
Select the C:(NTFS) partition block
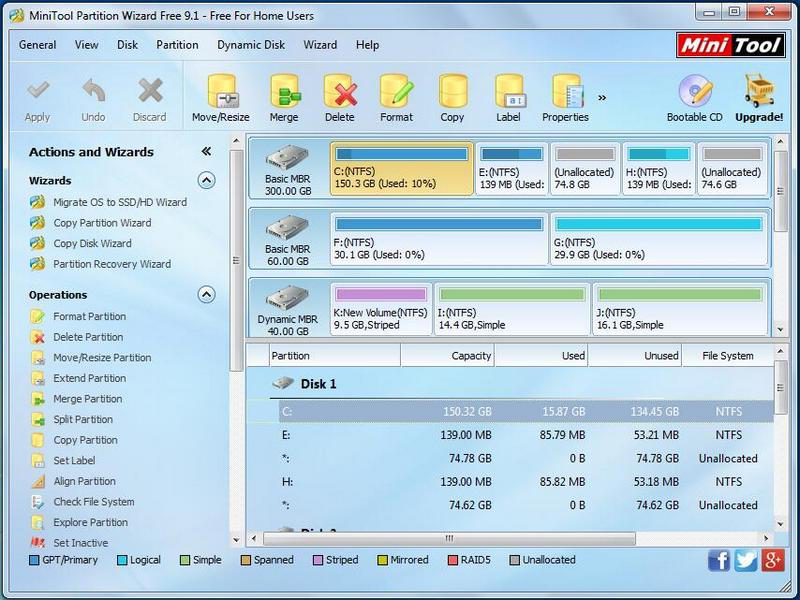402,168
